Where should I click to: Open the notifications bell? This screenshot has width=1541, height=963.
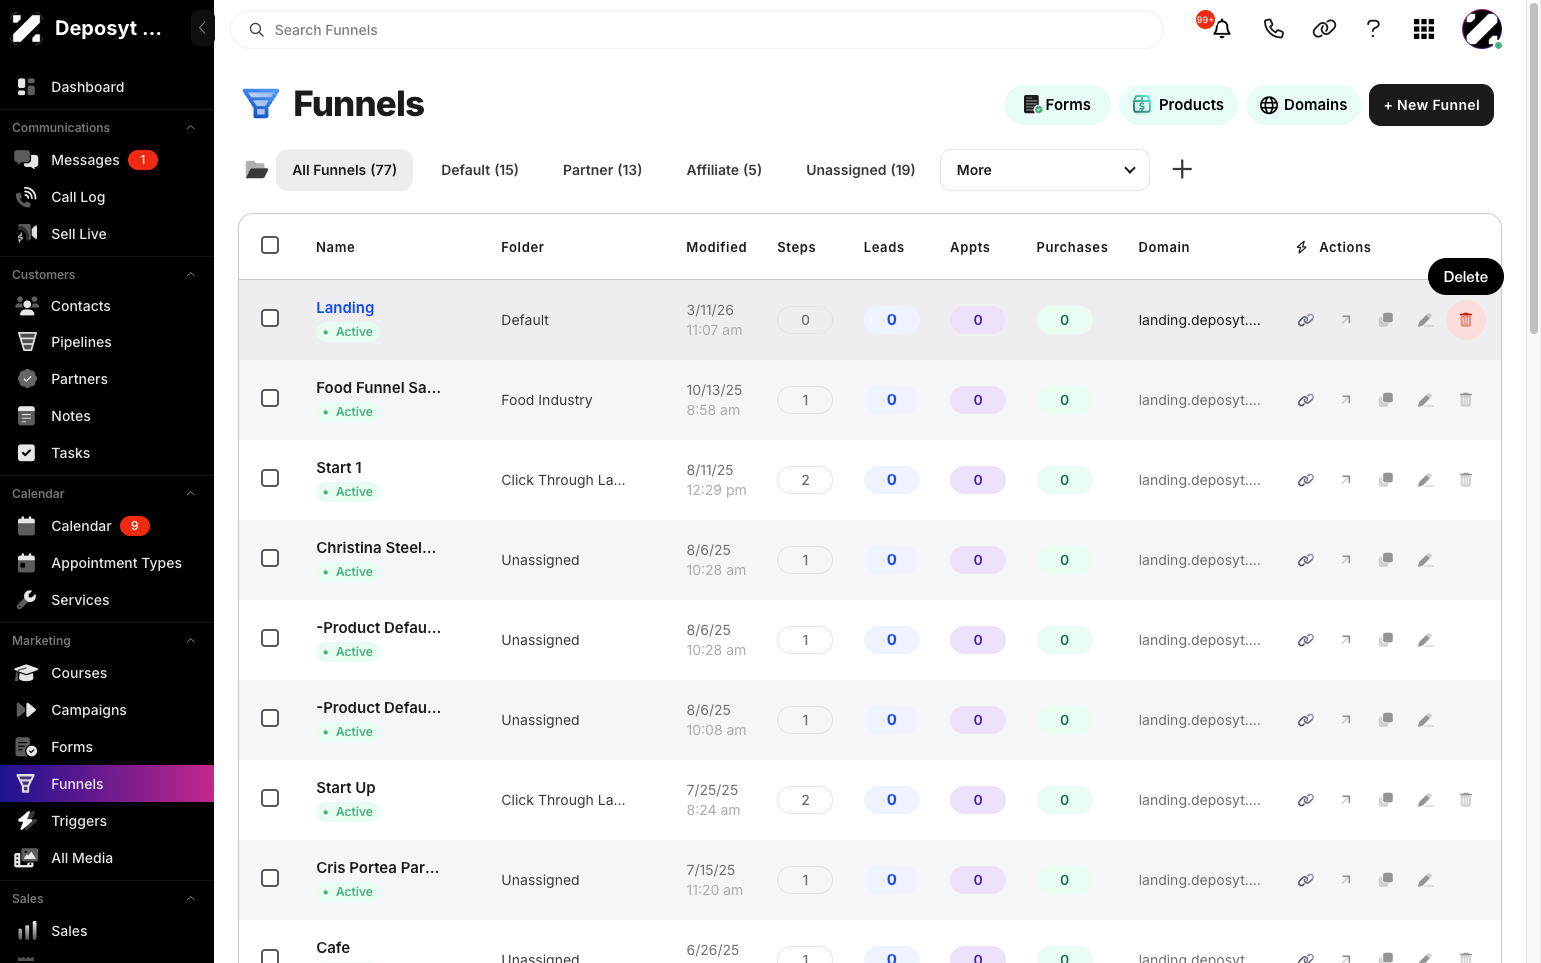[1221, 29]
